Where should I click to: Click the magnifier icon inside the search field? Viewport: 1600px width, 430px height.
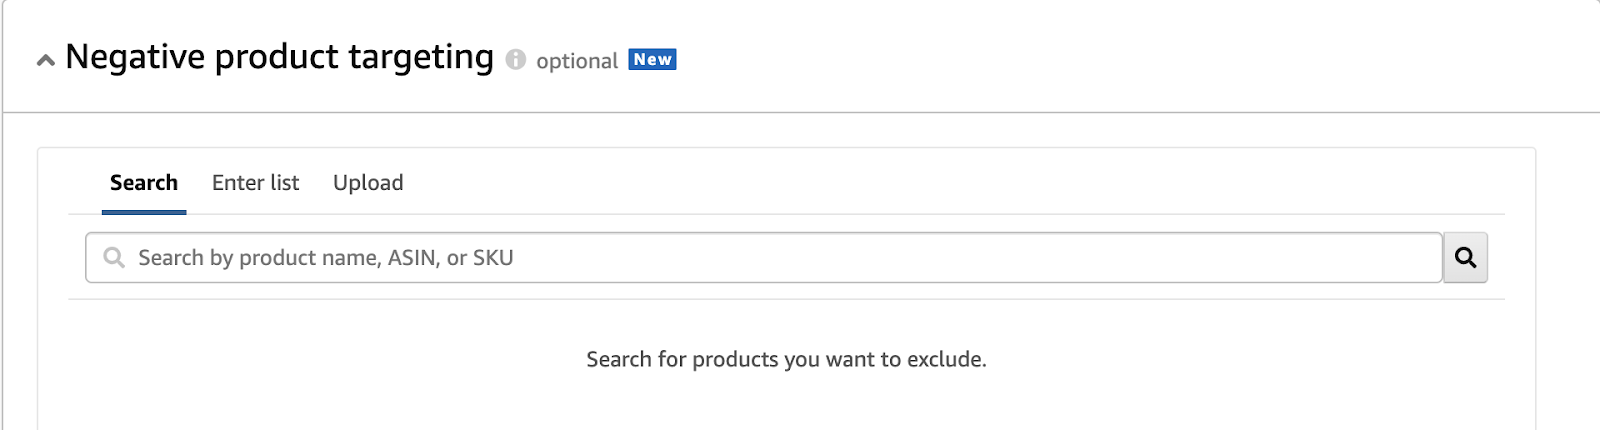pyautogui.click(x=114, y=258)
